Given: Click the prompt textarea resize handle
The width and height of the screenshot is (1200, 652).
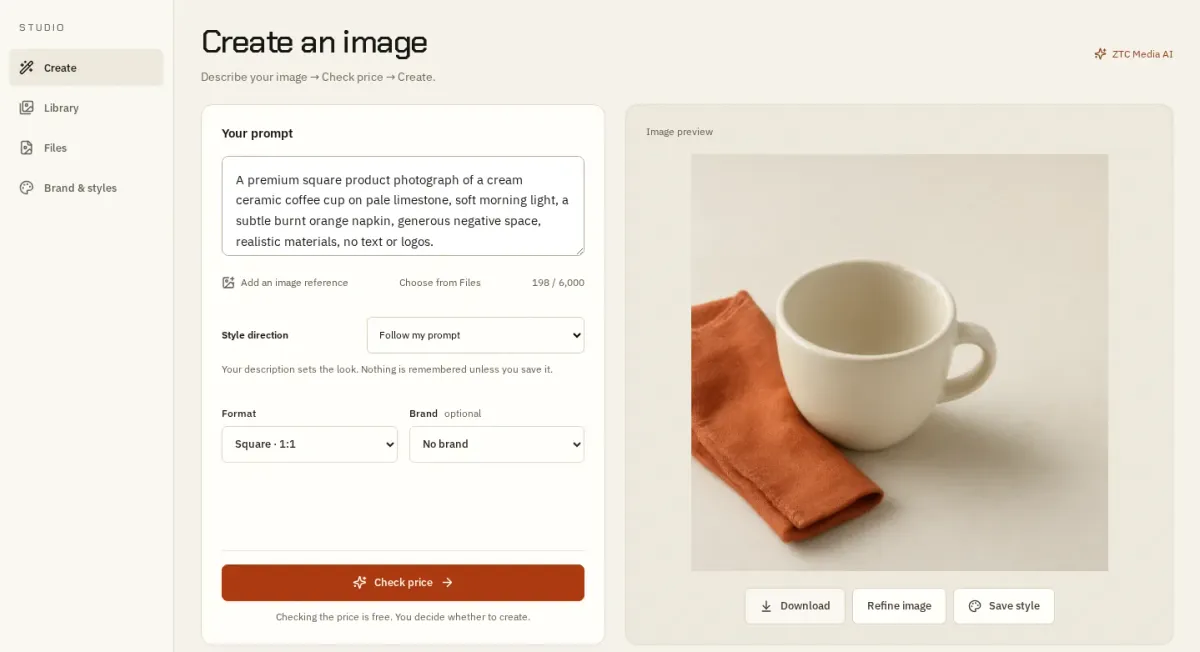Looking at the screenshot, I should pos(578,250).
